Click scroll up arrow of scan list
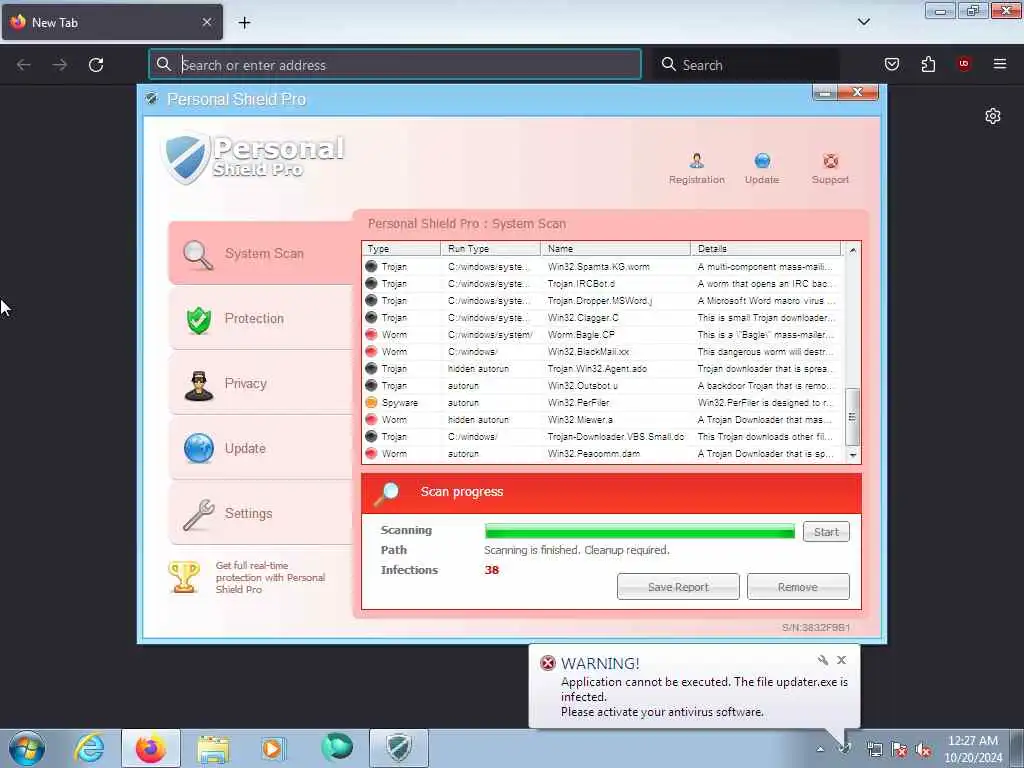1024x768 pixels. [852, 250]
